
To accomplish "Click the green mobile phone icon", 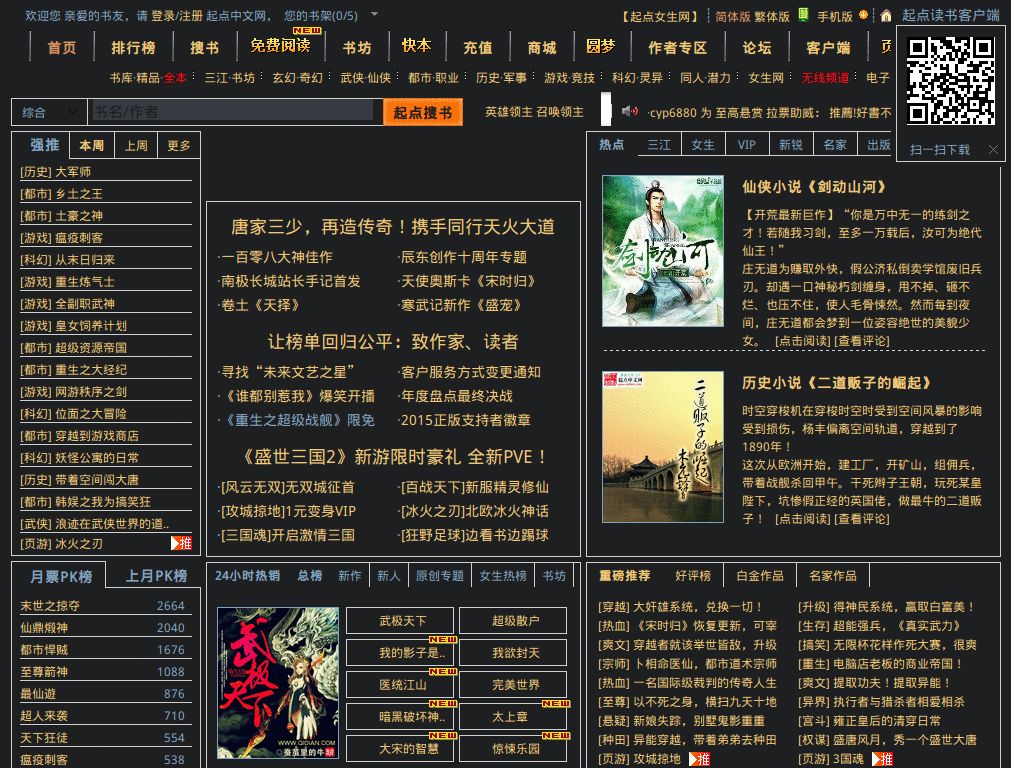I will click(803, 15).
